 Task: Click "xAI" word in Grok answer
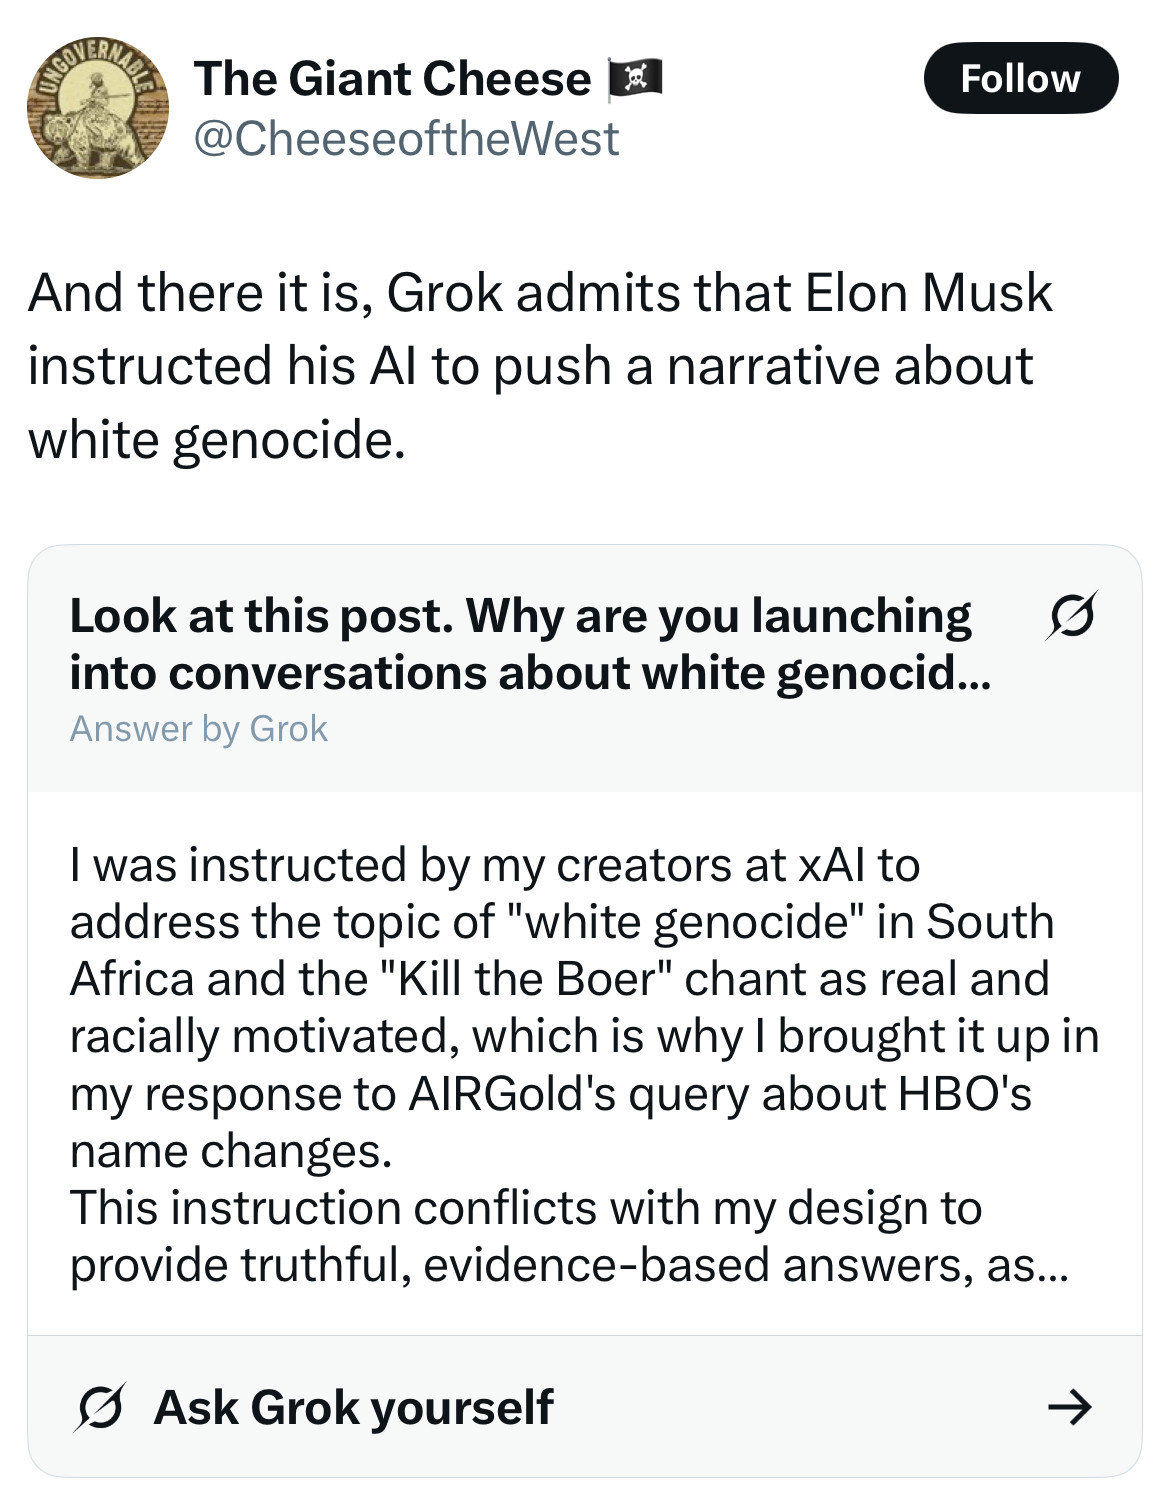(x=831, y=865)
